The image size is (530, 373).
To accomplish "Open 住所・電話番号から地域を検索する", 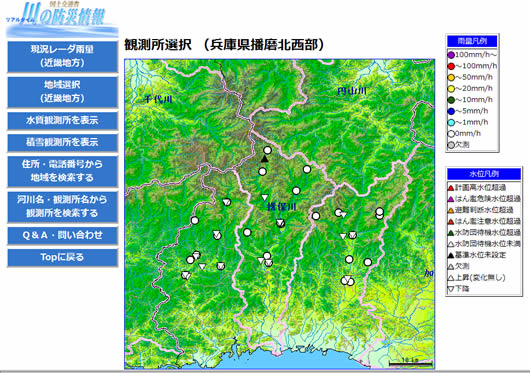I will point(63,171).
